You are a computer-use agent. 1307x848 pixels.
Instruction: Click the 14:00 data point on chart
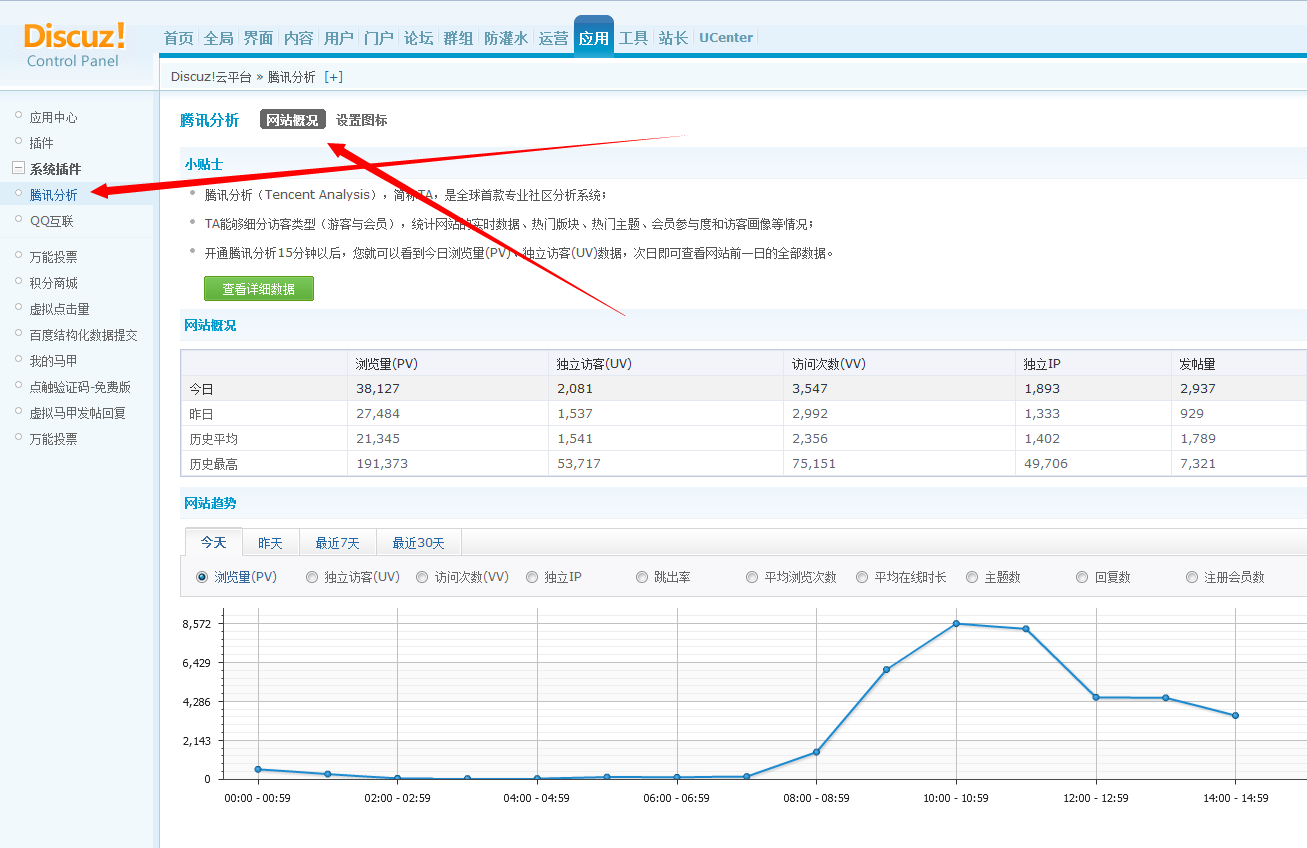coord(1235,715)
